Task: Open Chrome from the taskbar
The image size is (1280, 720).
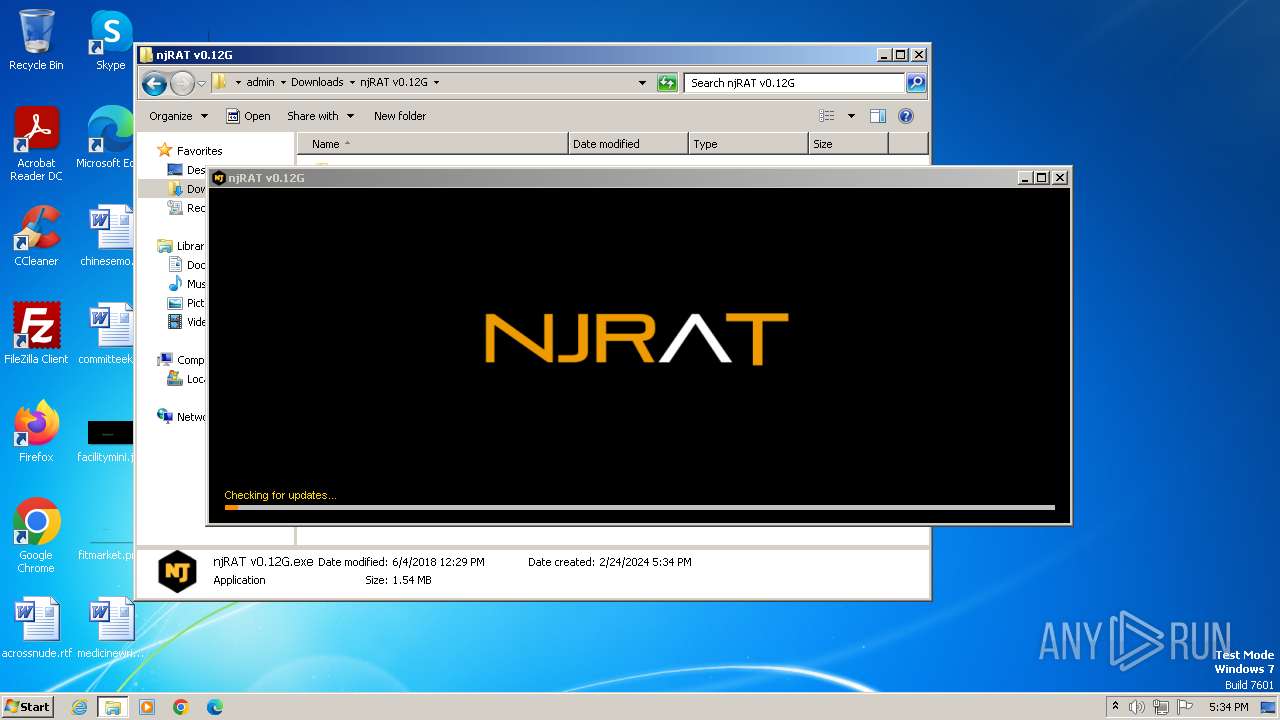Action: coord(181,707)
